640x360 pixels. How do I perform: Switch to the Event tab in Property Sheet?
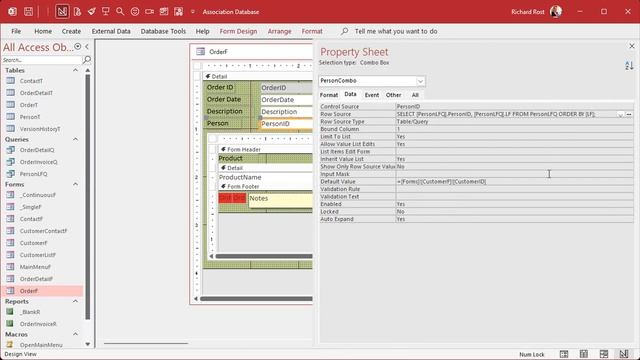pos(371,95)
